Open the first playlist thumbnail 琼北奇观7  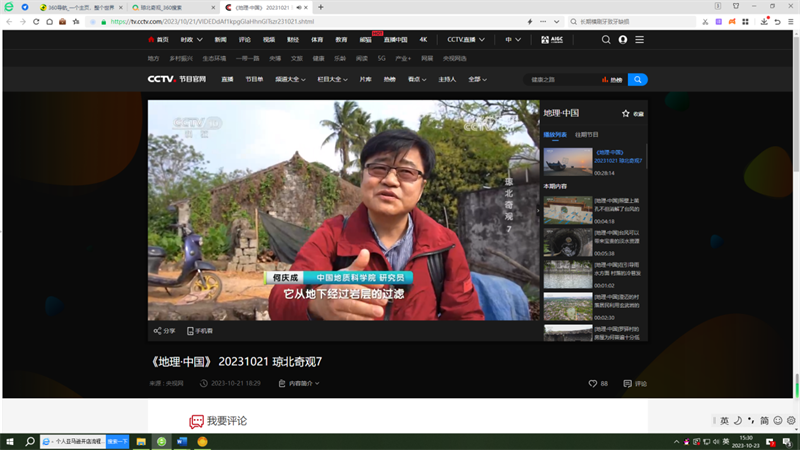click(568, 161)
